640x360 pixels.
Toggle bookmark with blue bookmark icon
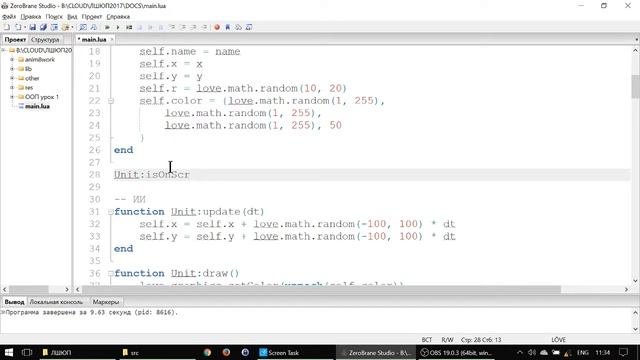pos(228,27)
